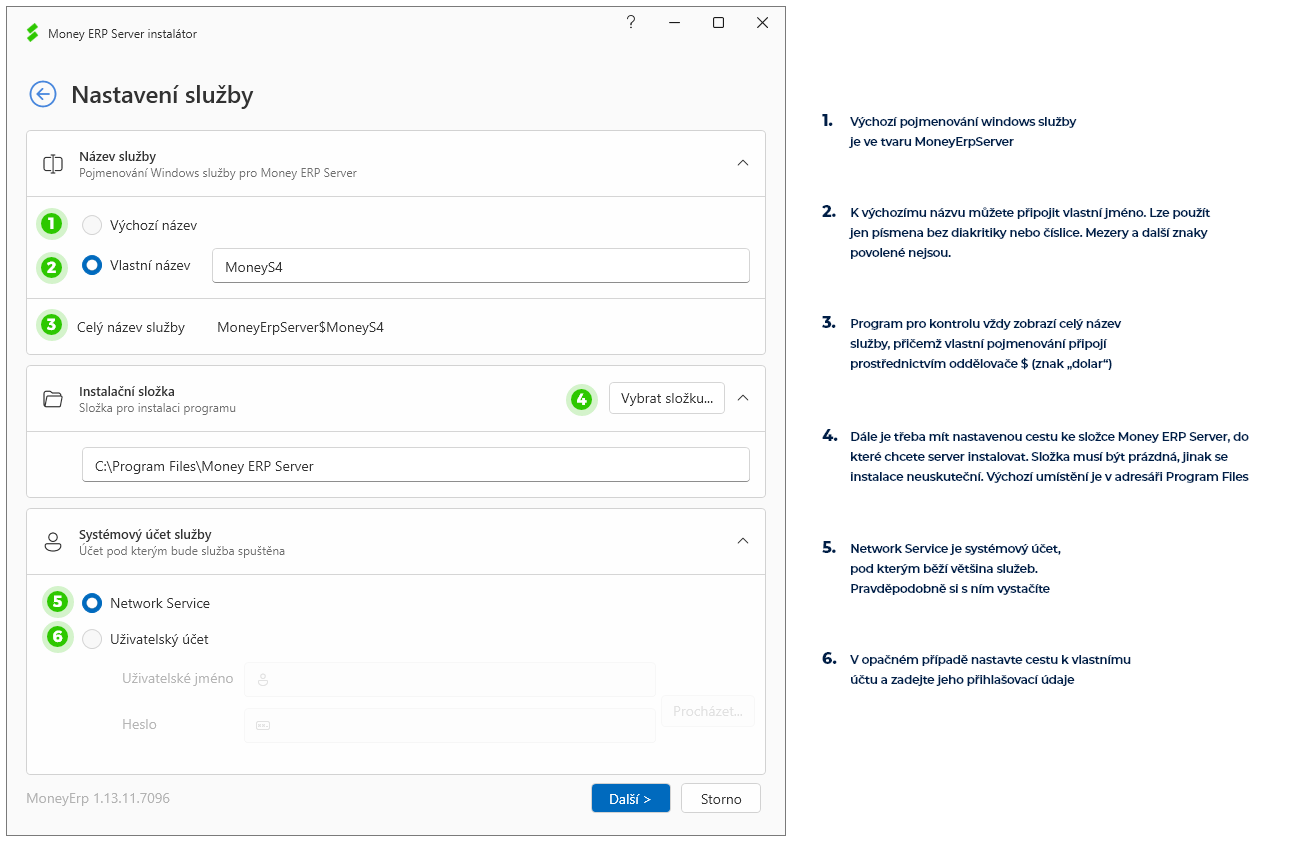Click the Heslo password field
Viewport: 1295px width, 843px height.
click(450, 725)
